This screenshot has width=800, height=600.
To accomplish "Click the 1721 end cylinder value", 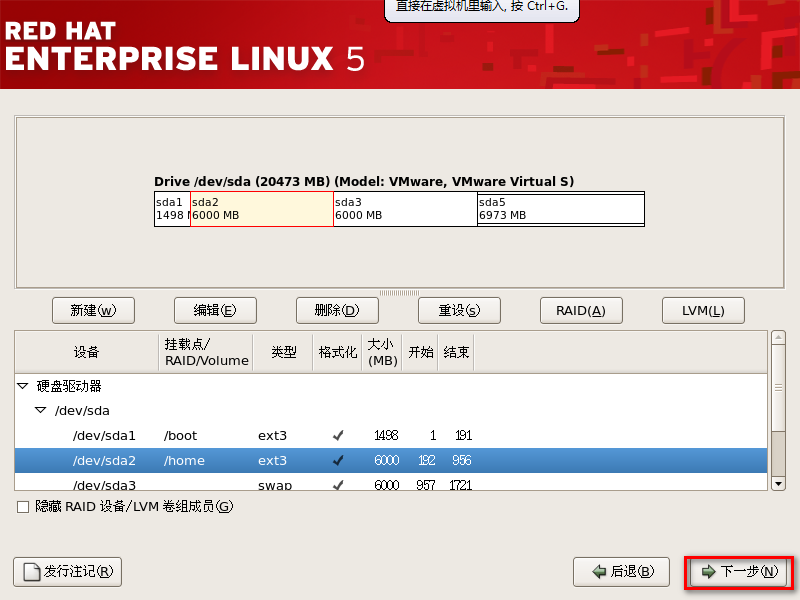I will pyautogui.click(x=460, y=485).
